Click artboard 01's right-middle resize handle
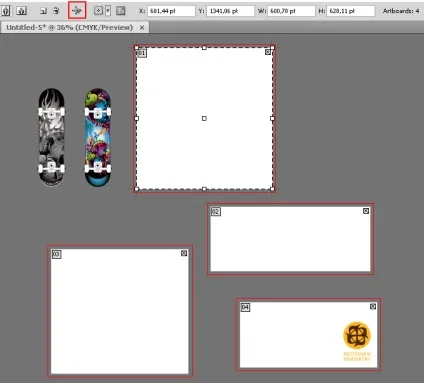Viewport: 424px width, 383px height. pyautogui.click(x=272, y=118)
